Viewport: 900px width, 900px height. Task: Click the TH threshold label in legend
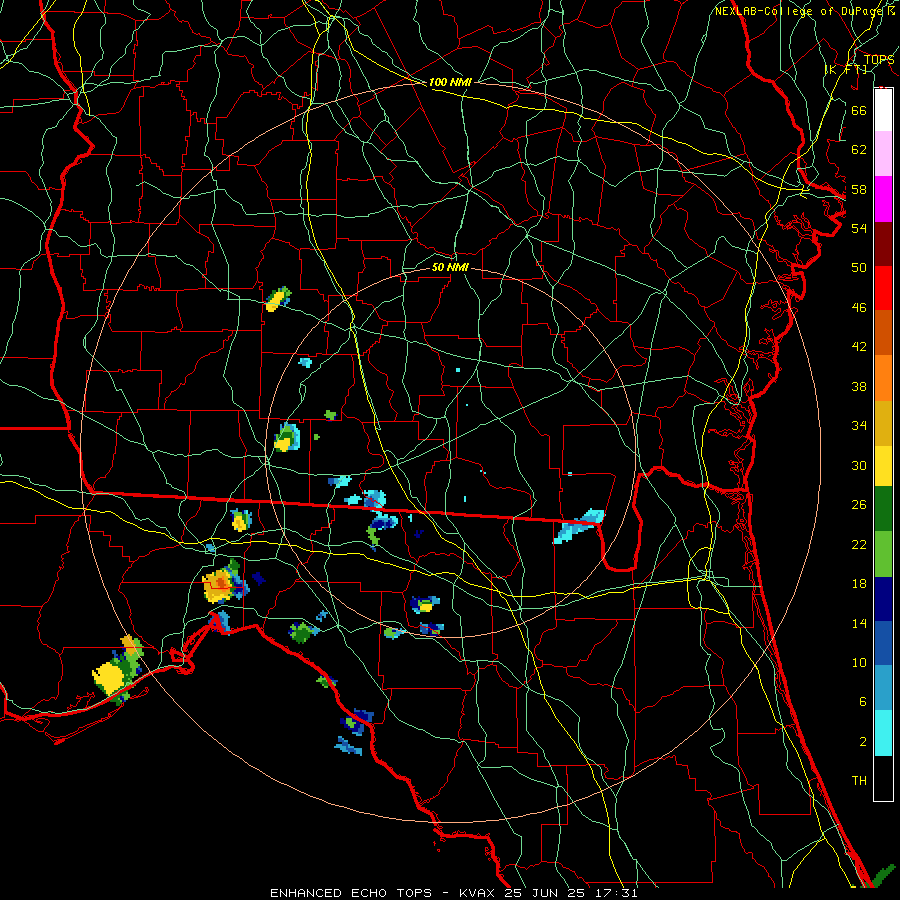tap(859, 781)
